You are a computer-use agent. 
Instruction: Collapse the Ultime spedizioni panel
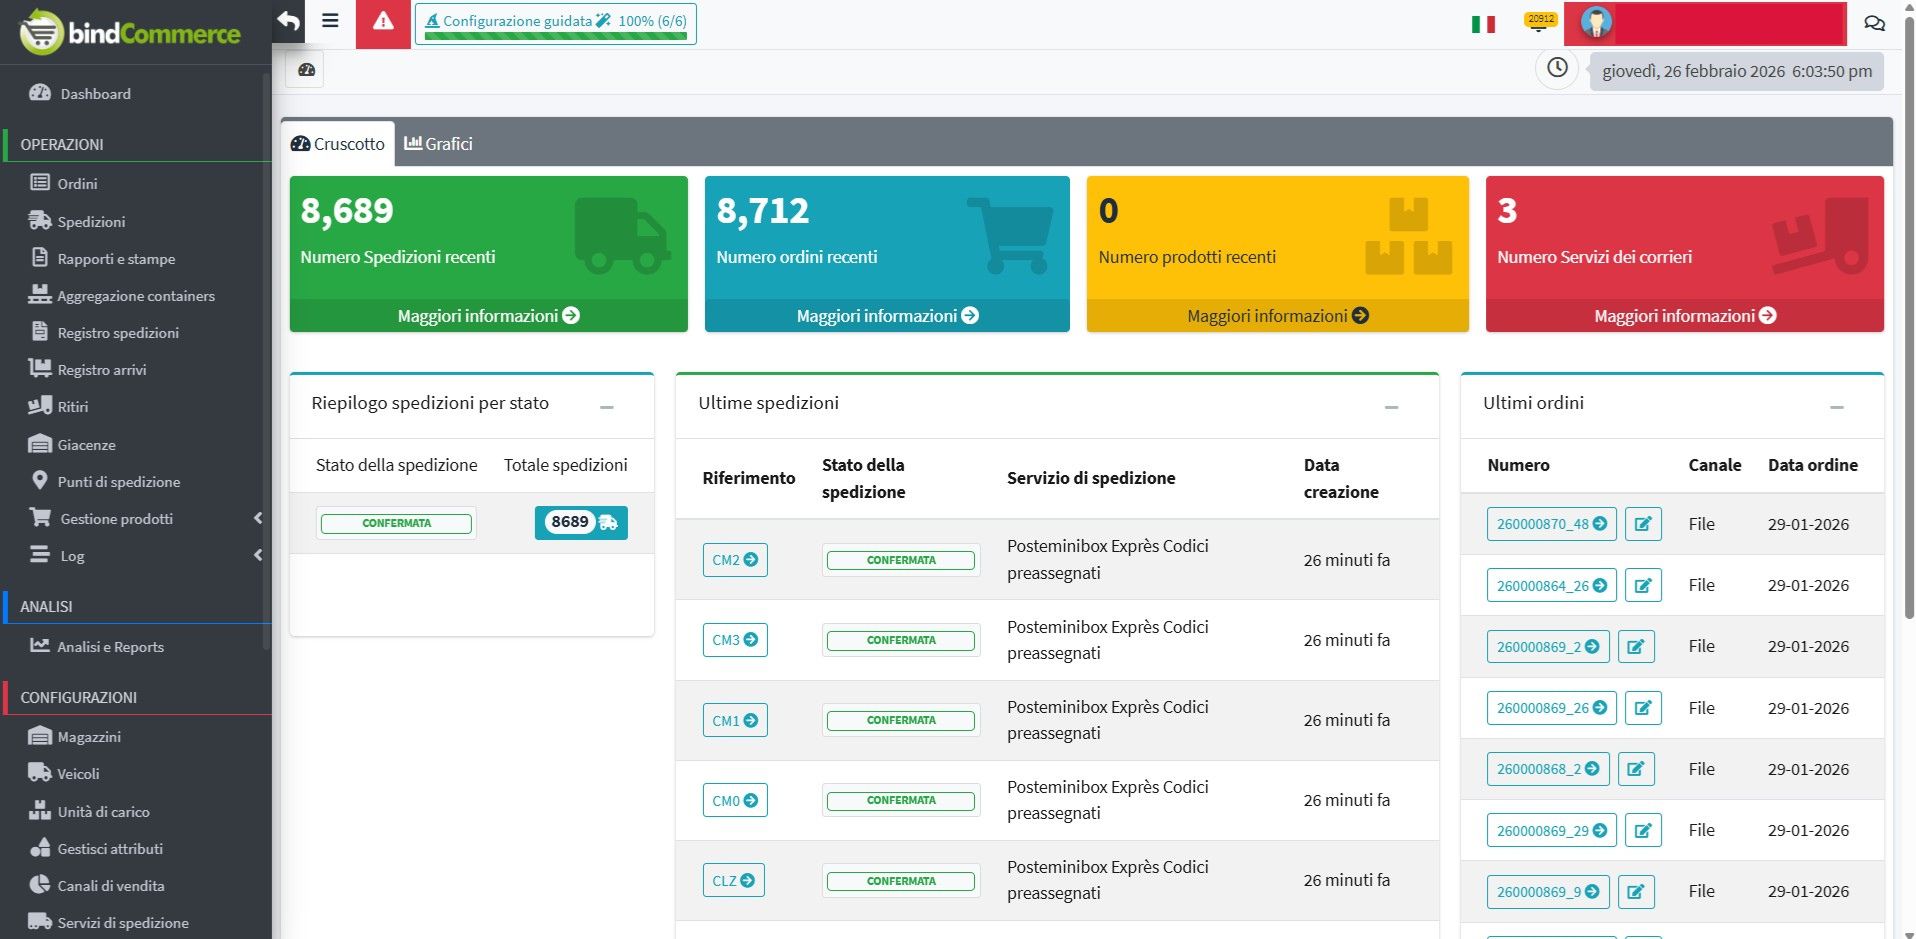[x=1391, y=406]
